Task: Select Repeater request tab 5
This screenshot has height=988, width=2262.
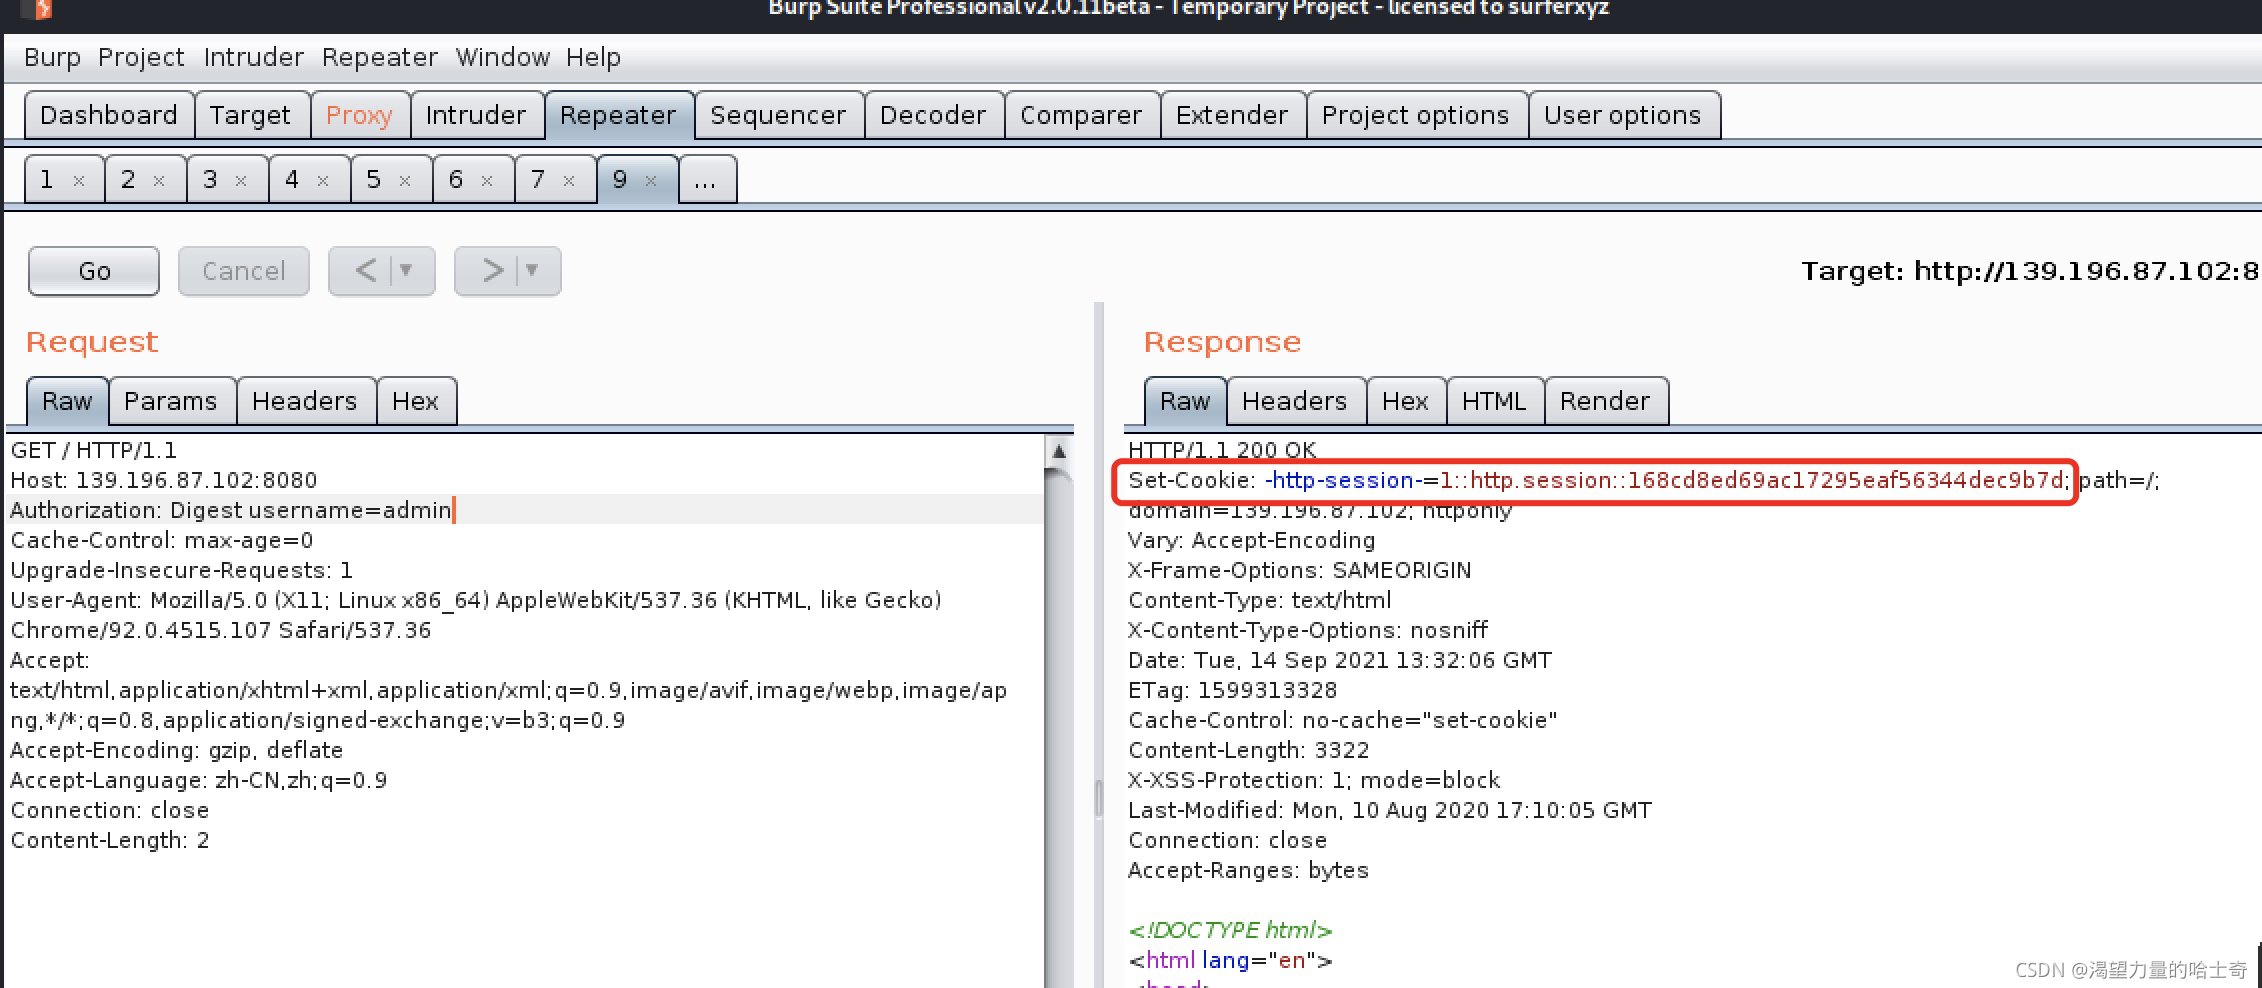Action: point(374,180)
